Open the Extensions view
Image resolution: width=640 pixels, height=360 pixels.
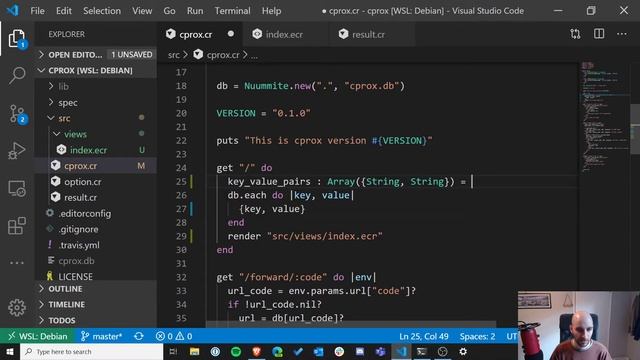coord(17,226)
